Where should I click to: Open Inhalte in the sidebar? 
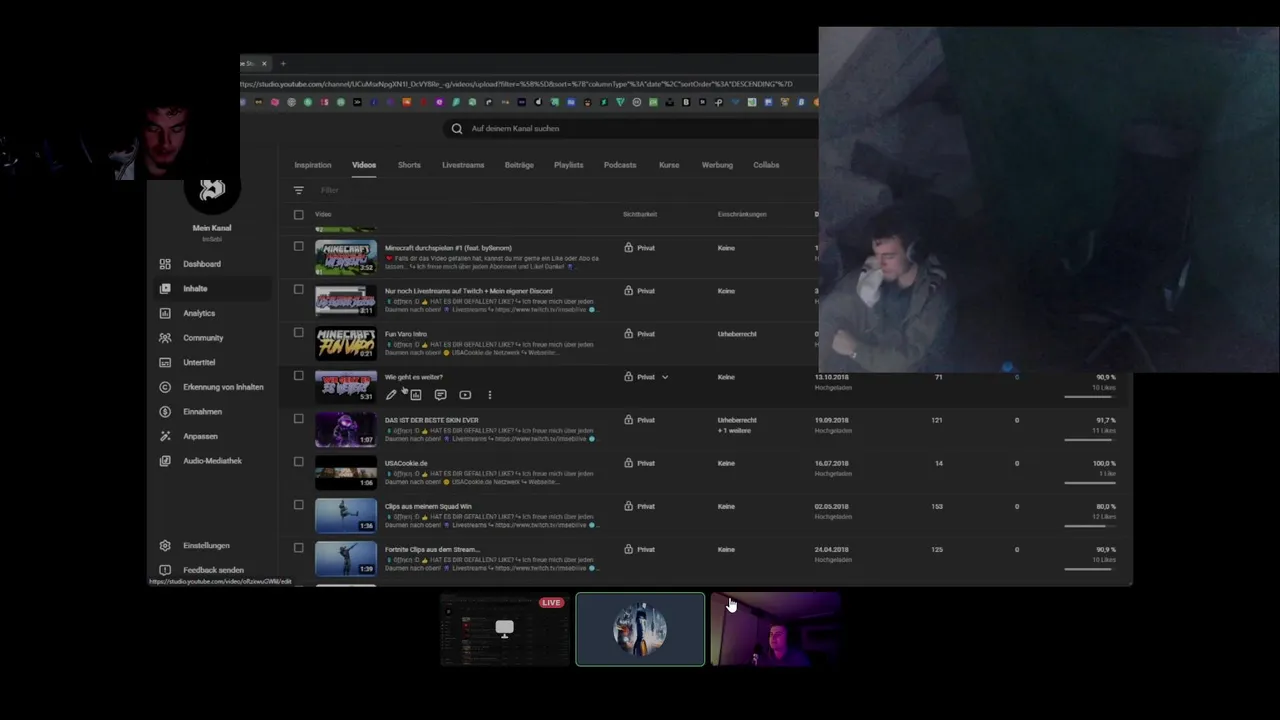(195, 289)
